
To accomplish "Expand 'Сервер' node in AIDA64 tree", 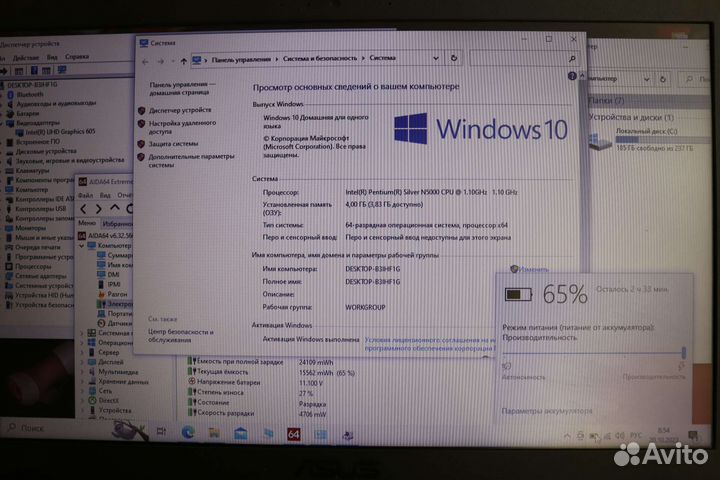I will pos(82,353).
